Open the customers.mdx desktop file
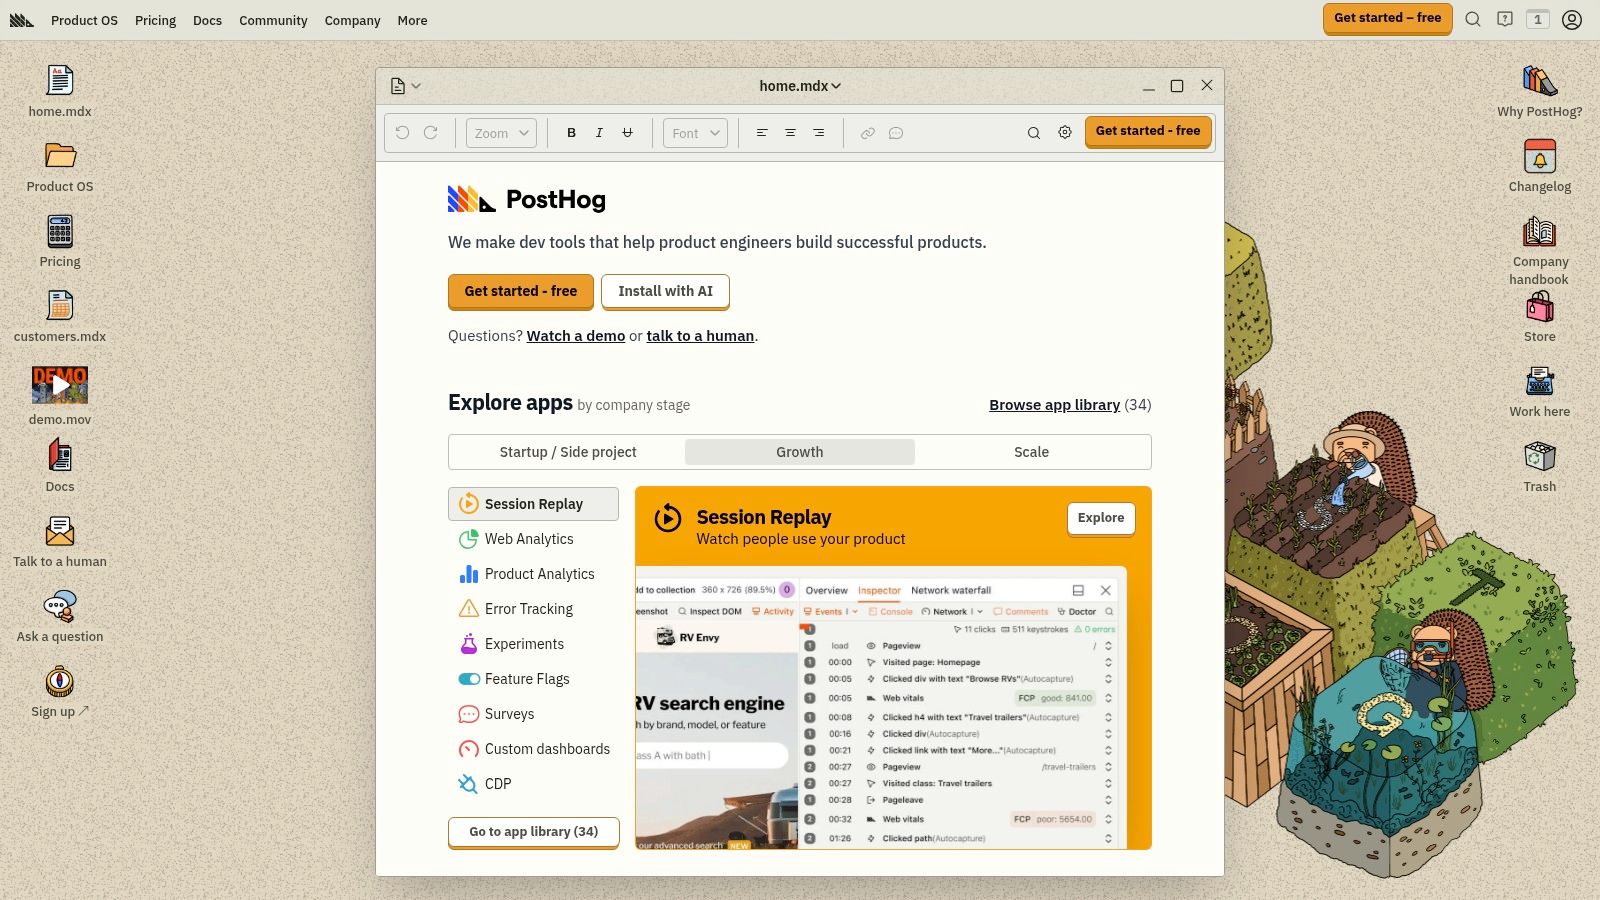 [60, 316]
